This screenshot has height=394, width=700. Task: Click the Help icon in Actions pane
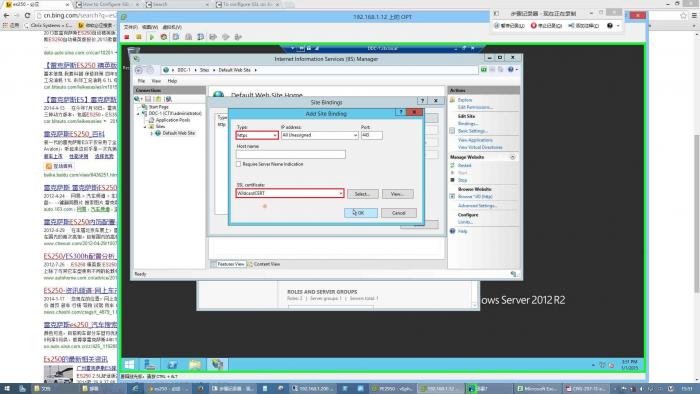[x=452, y=231]
